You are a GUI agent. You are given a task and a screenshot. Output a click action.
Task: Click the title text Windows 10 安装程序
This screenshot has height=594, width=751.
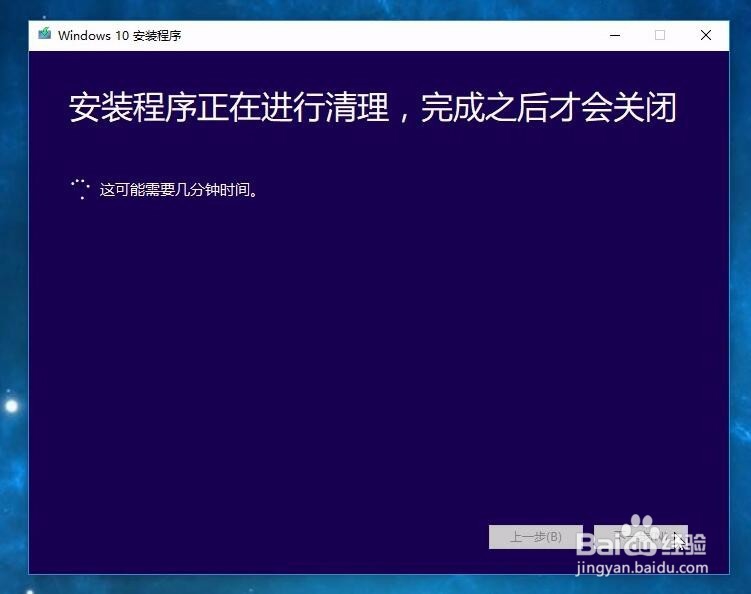(x=120, y=35)
